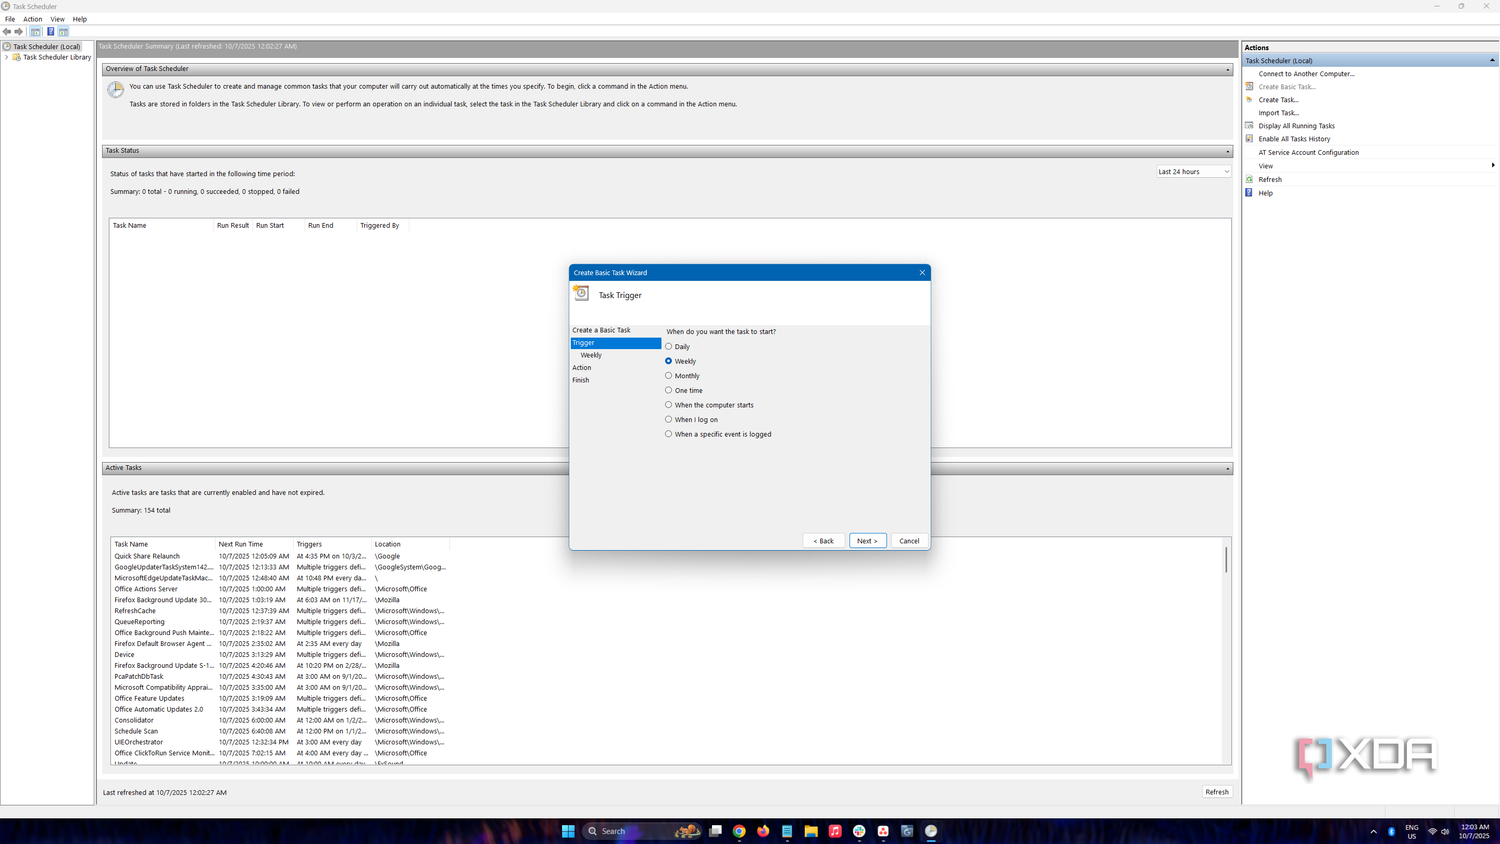Click the Create Task icon in Actions pane

1249,100
